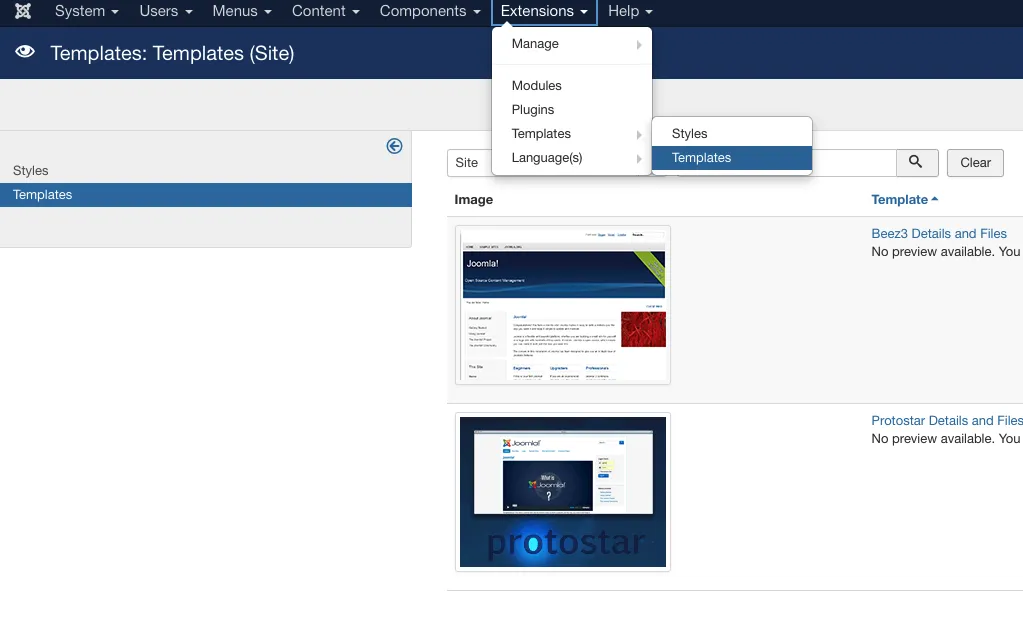Collapse sidebar with the left arrow icon

coord(394,146)
